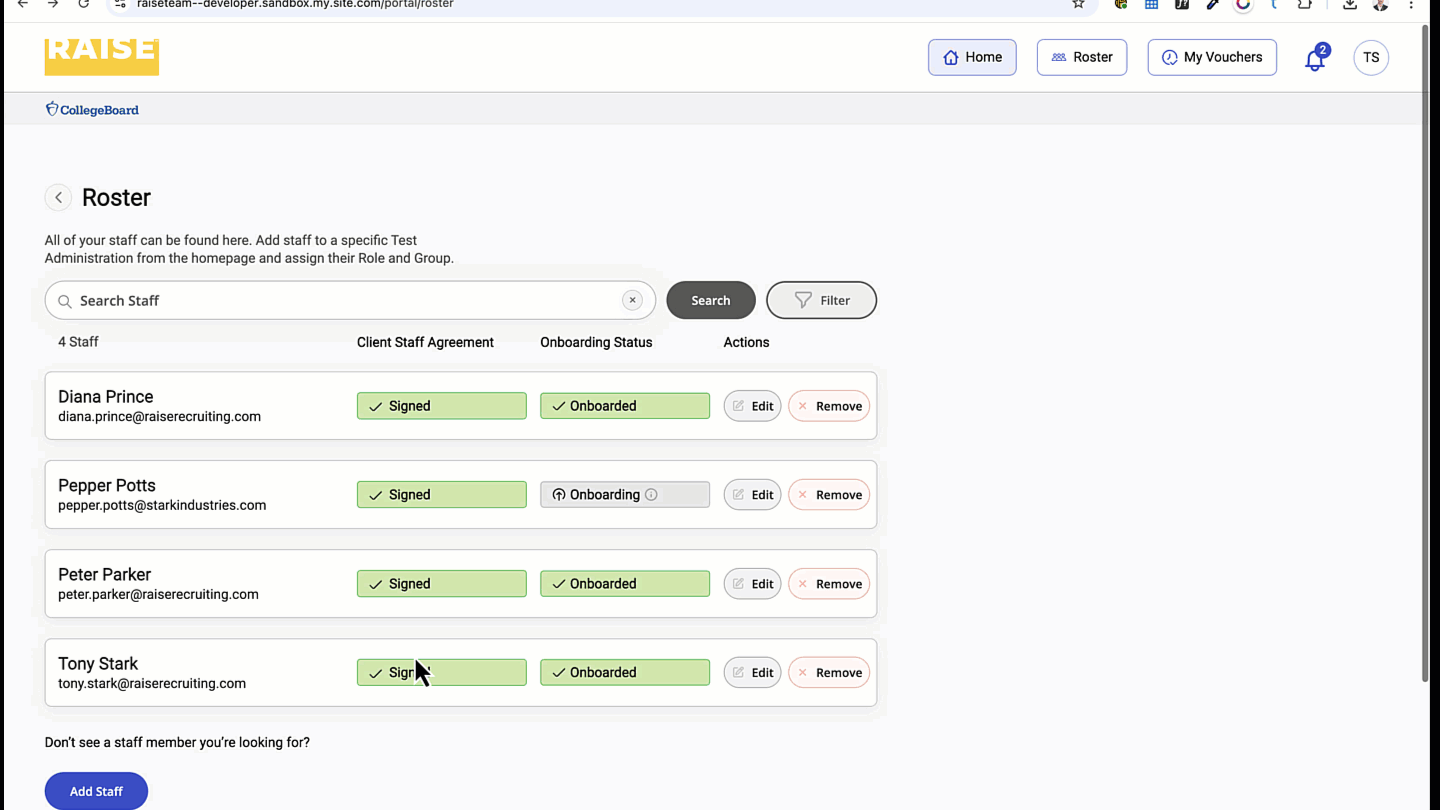Click the Add Staff button
1440x810 pixels.
[x=96, y=791]
